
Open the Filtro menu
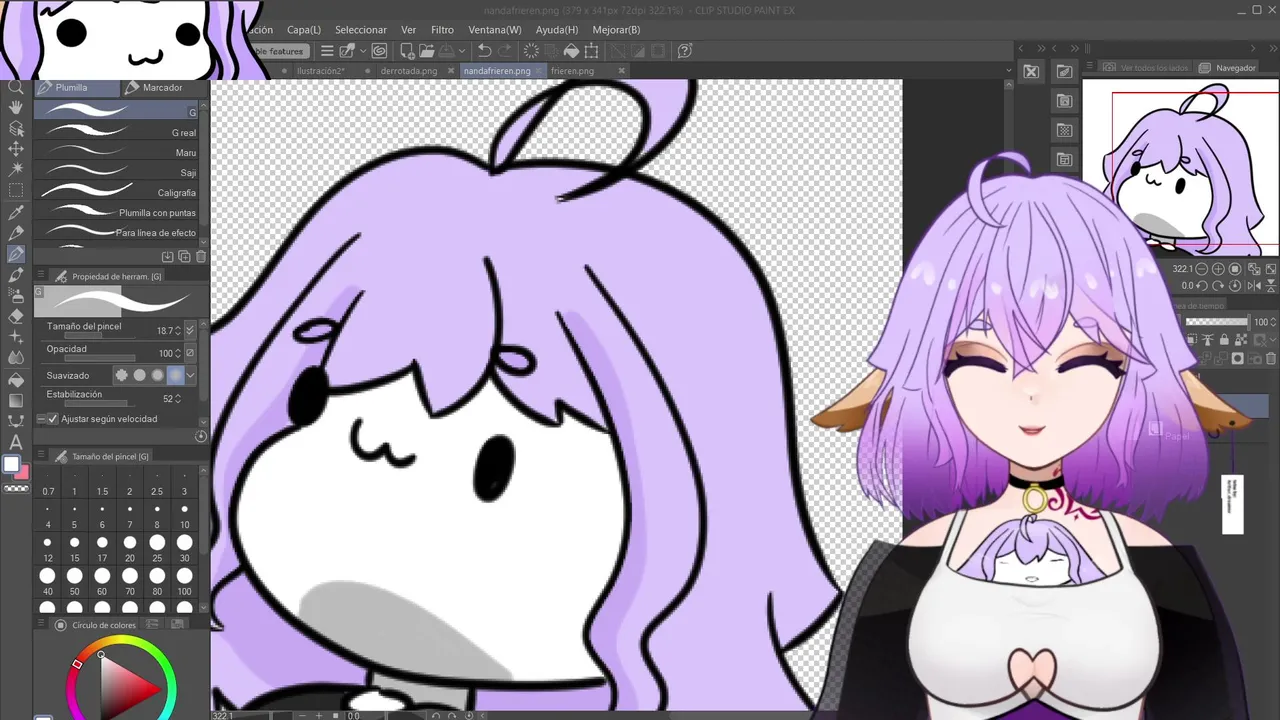442,30
